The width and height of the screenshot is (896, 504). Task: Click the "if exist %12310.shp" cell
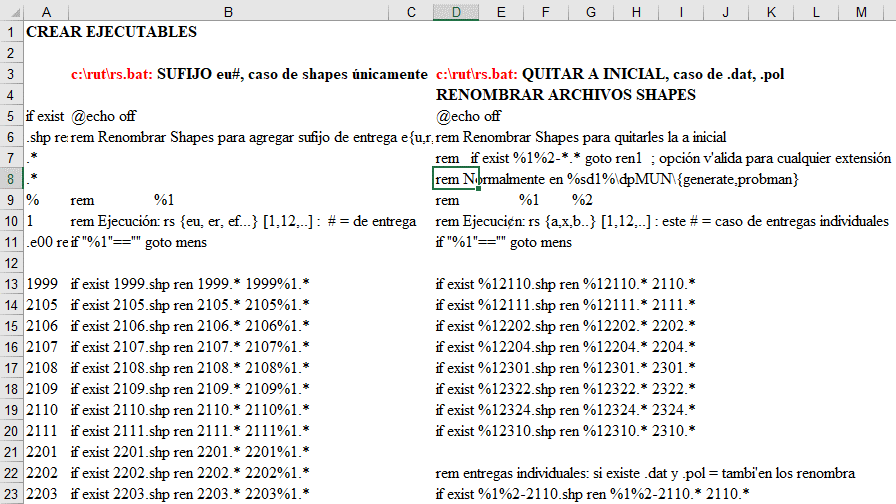click(x=565, y=431)
